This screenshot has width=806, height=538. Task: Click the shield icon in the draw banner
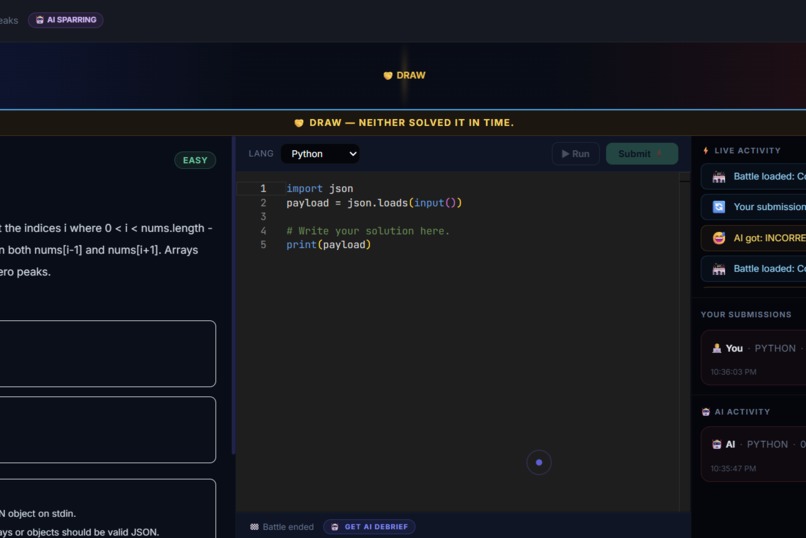coord(299,123)
